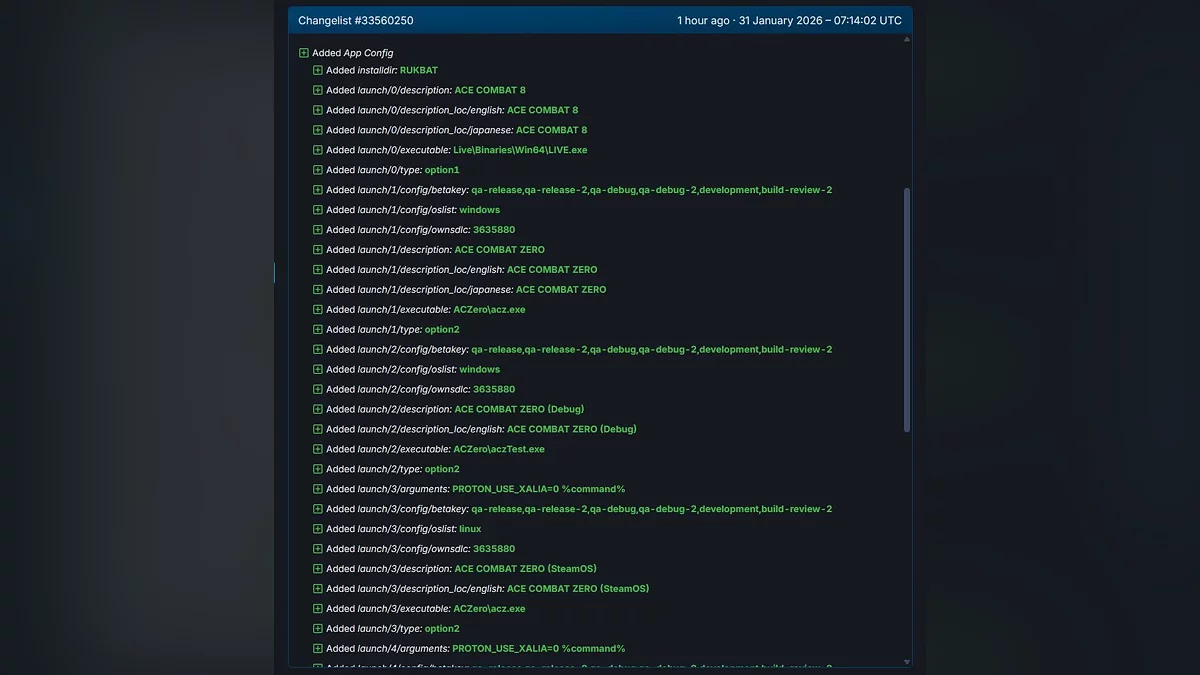Screen dimensions: 1200x675
Task: Click the 'linux' oslist value
Action: 470,529
